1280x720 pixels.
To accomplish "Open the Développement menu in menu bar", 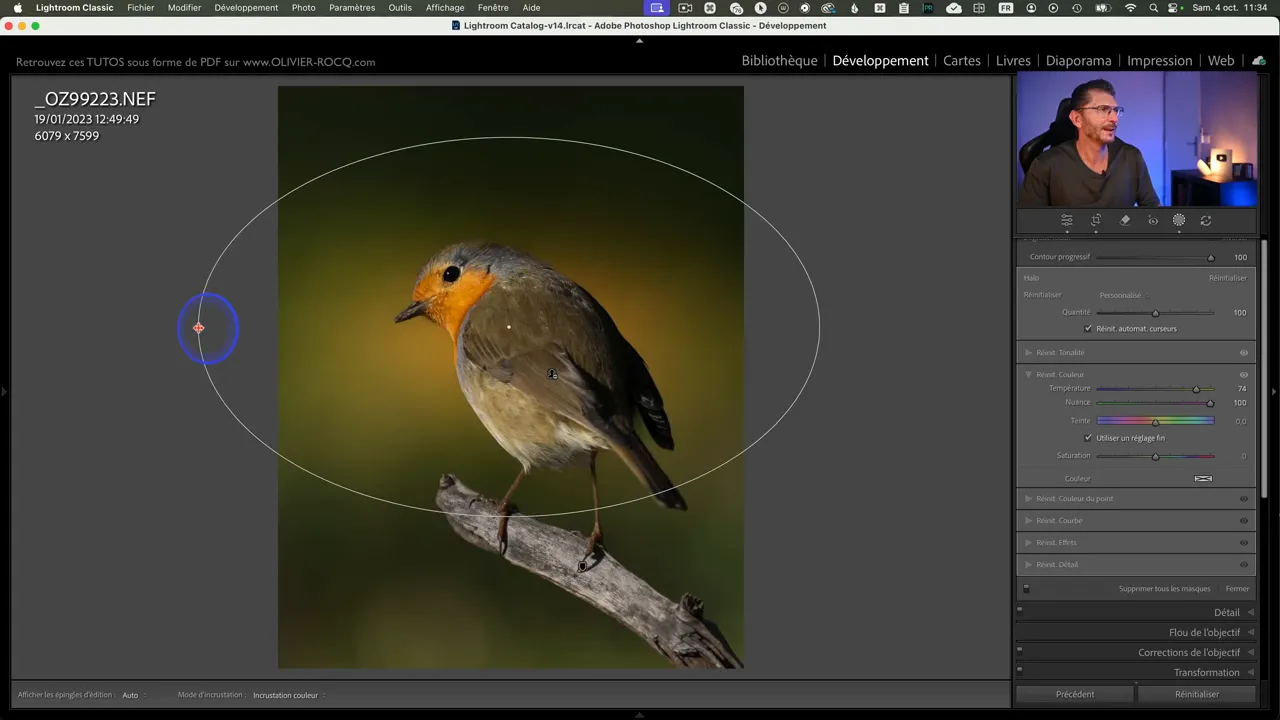I will point(246,8).
